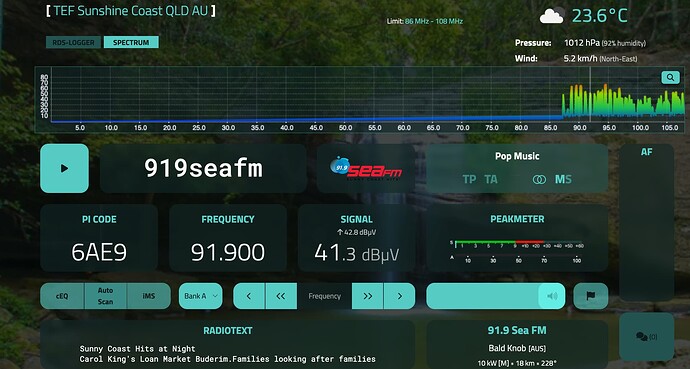690x369 pixels.
Task: Click the Limit 86 MHz - 108 MHz text
Action: 425,21
